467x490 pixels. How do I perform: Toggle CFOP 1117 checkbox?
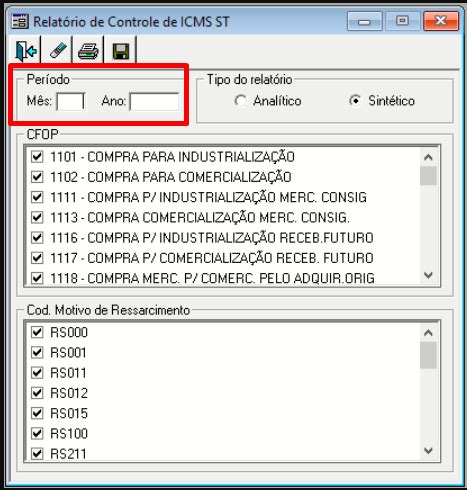click(x=37, y=258)
